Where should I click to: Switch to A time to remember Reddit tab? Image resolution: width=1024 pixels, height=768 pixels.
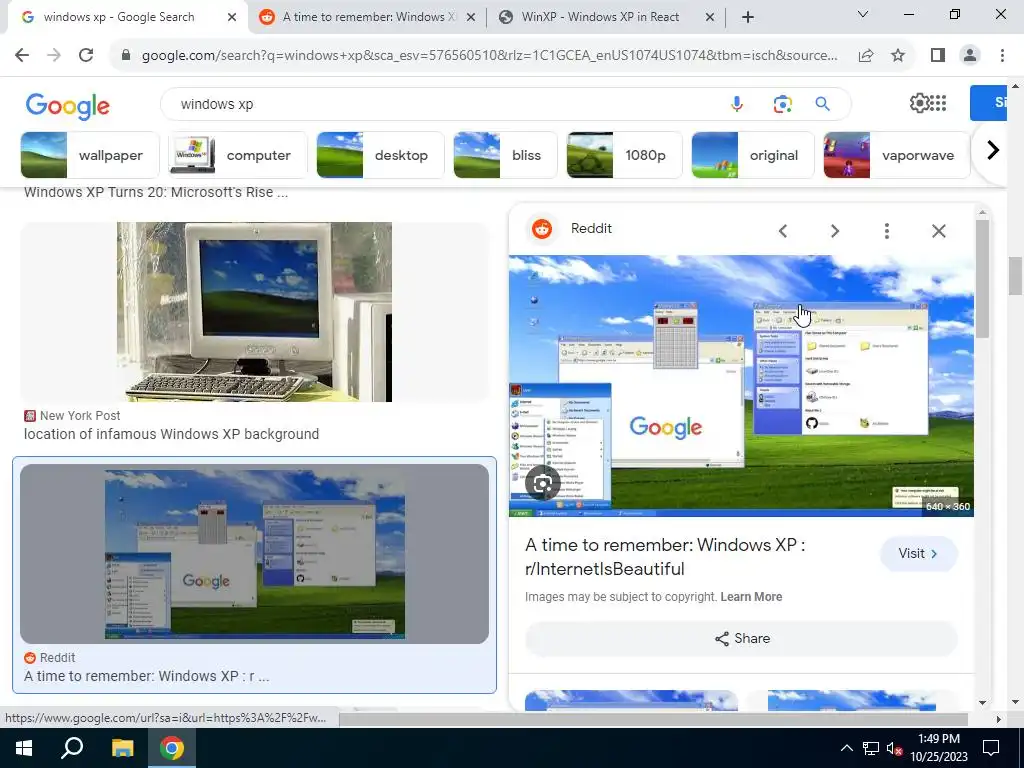(368, 17)
